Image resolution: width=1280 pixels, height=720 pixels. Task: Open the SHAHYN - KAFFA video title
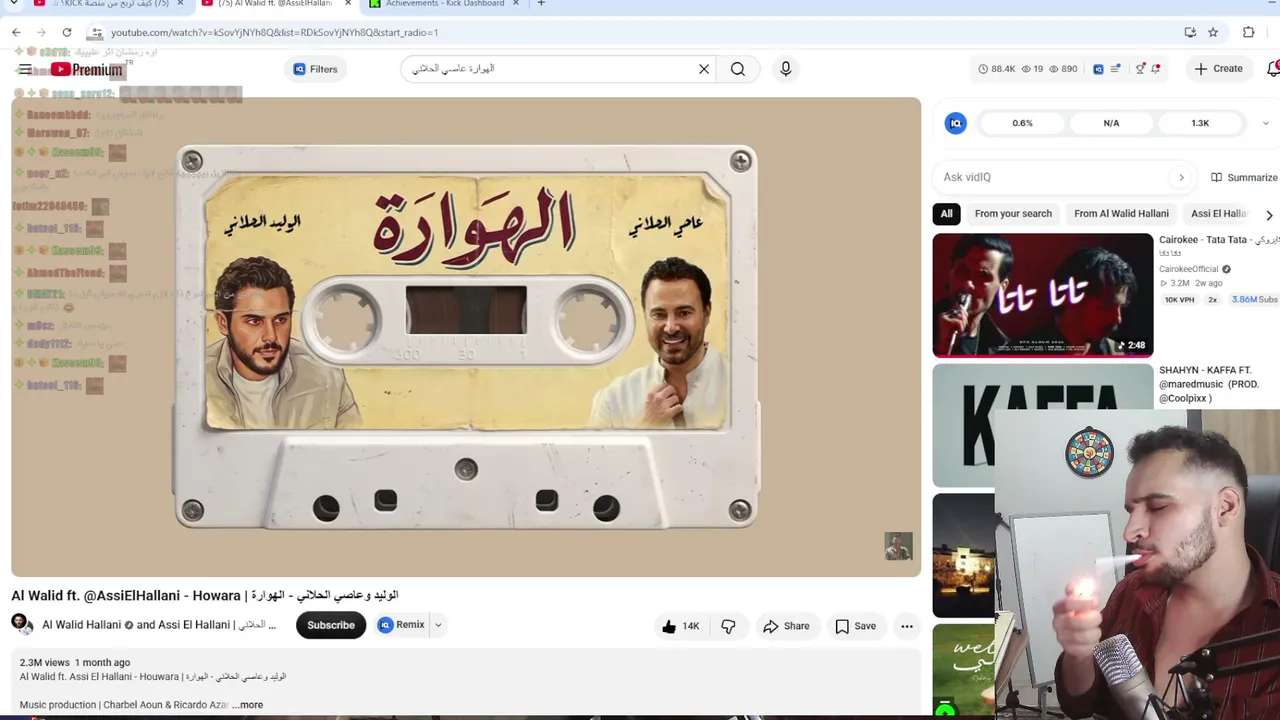pyautogui.click(x=1209, y=384)
